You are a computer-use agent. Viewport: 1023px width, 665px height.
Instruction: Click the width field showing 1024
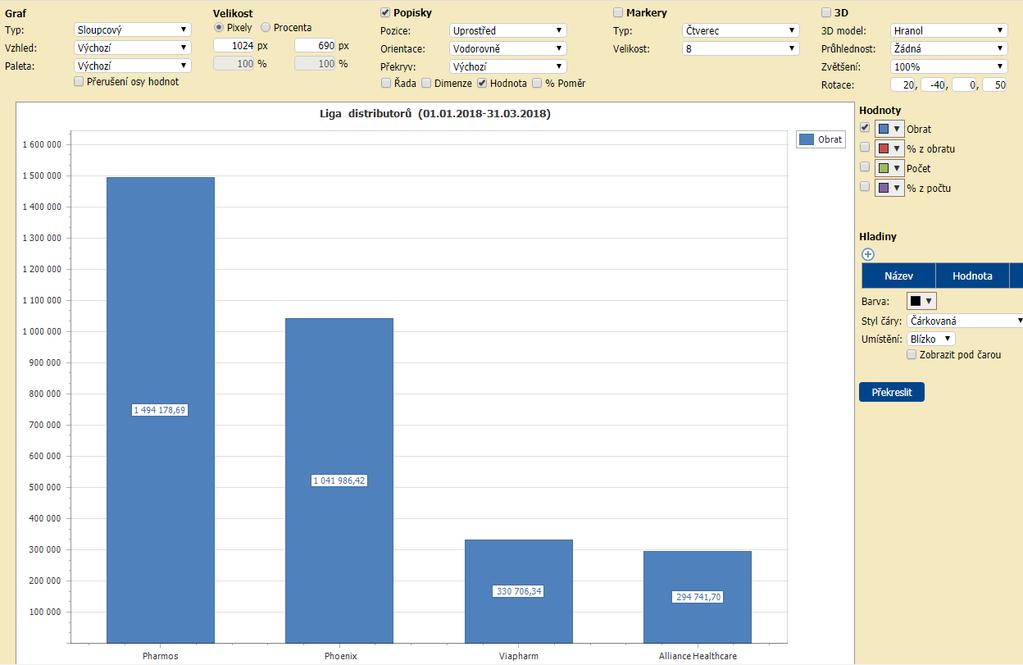(x=234, y=46)
